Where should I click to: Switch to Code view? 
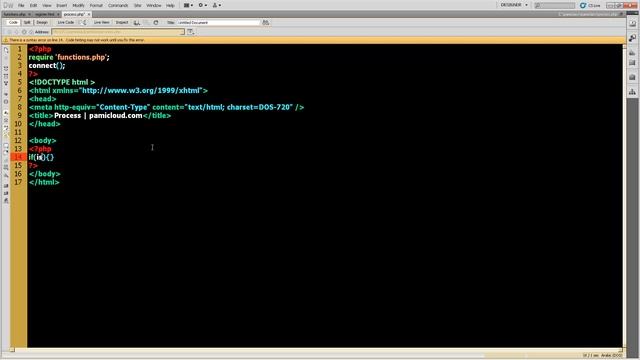click(13, 22)
